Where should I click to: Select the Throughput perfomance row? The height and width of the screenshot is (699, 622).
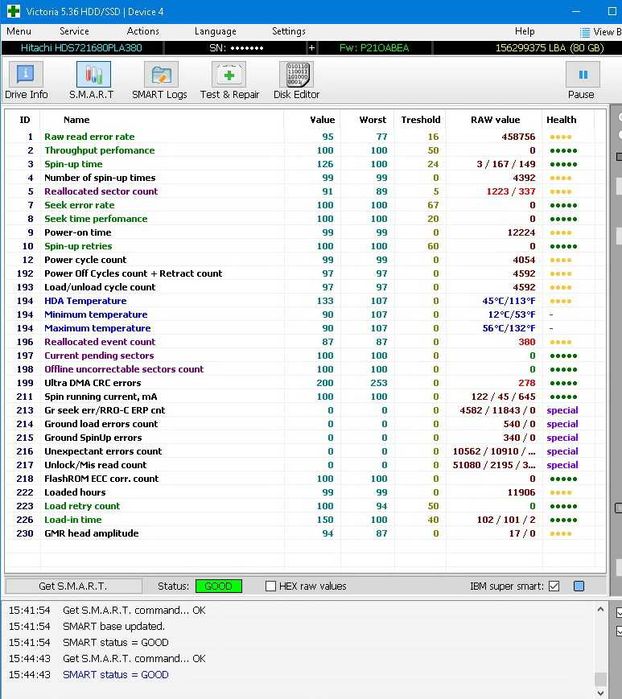305,150
